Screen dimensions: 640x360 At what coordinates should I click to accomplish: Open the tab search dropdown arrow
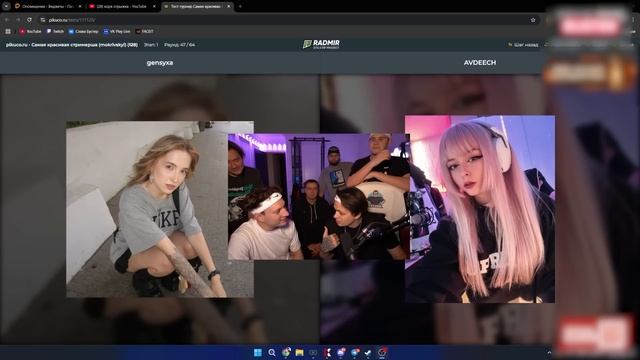6,6
